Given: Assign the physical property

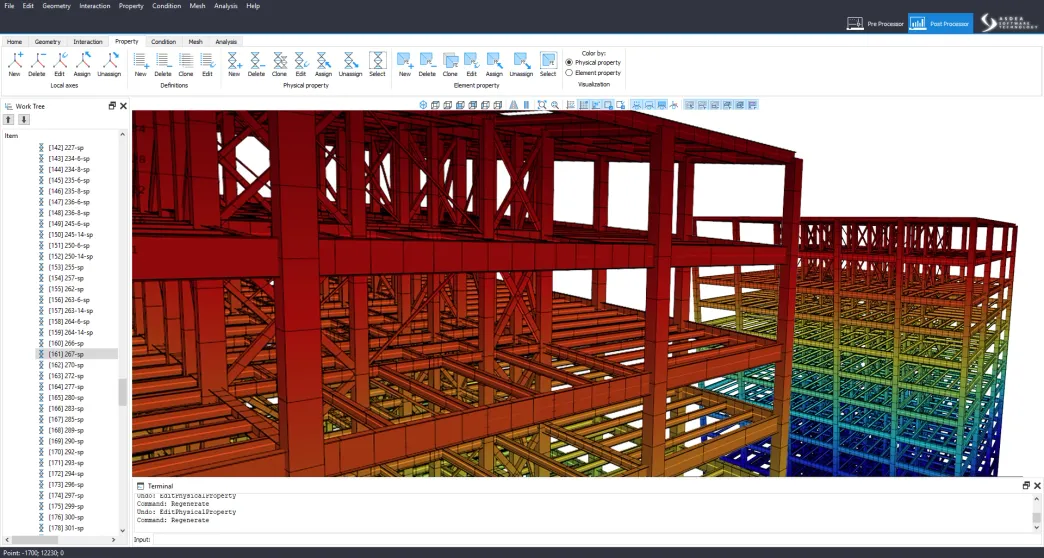Looking at the screenshot, I should pyautogui.click(x=324, y=65).
